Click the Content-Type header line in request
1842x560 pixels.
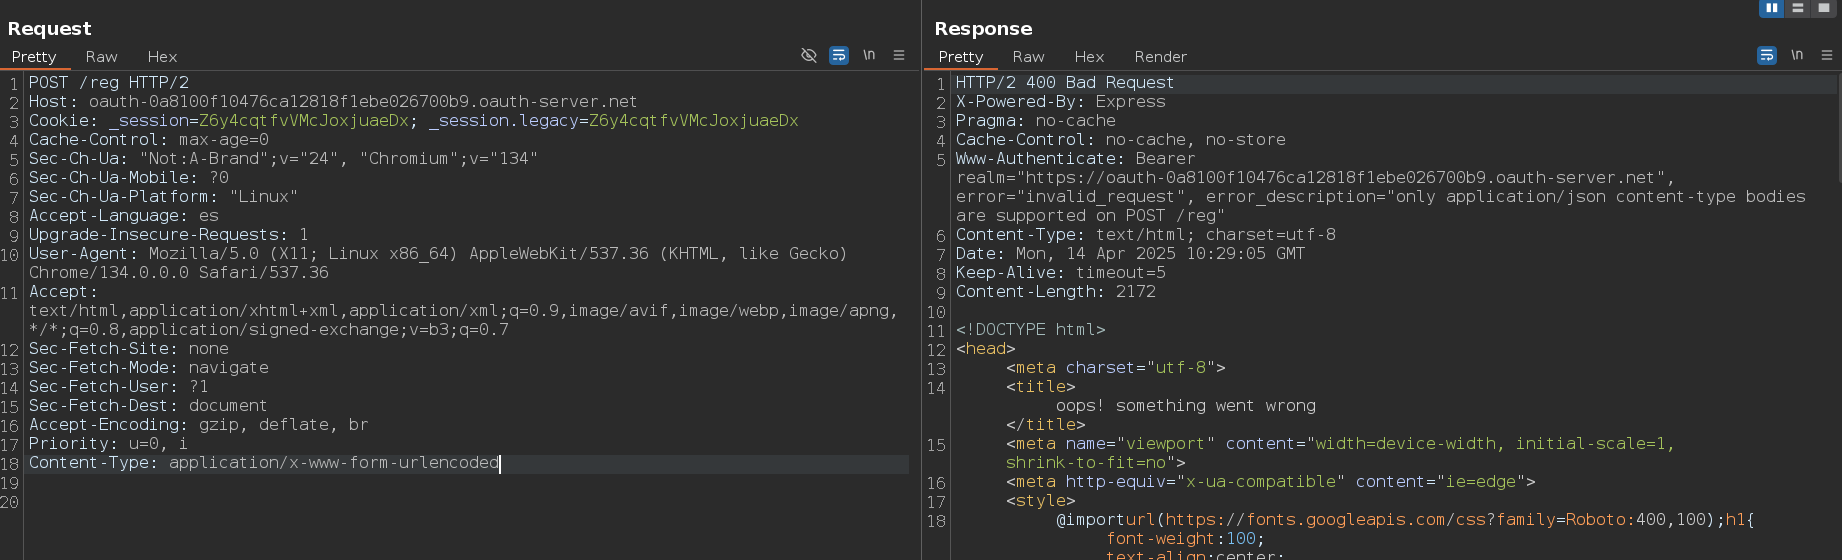(x=263, y=463)
